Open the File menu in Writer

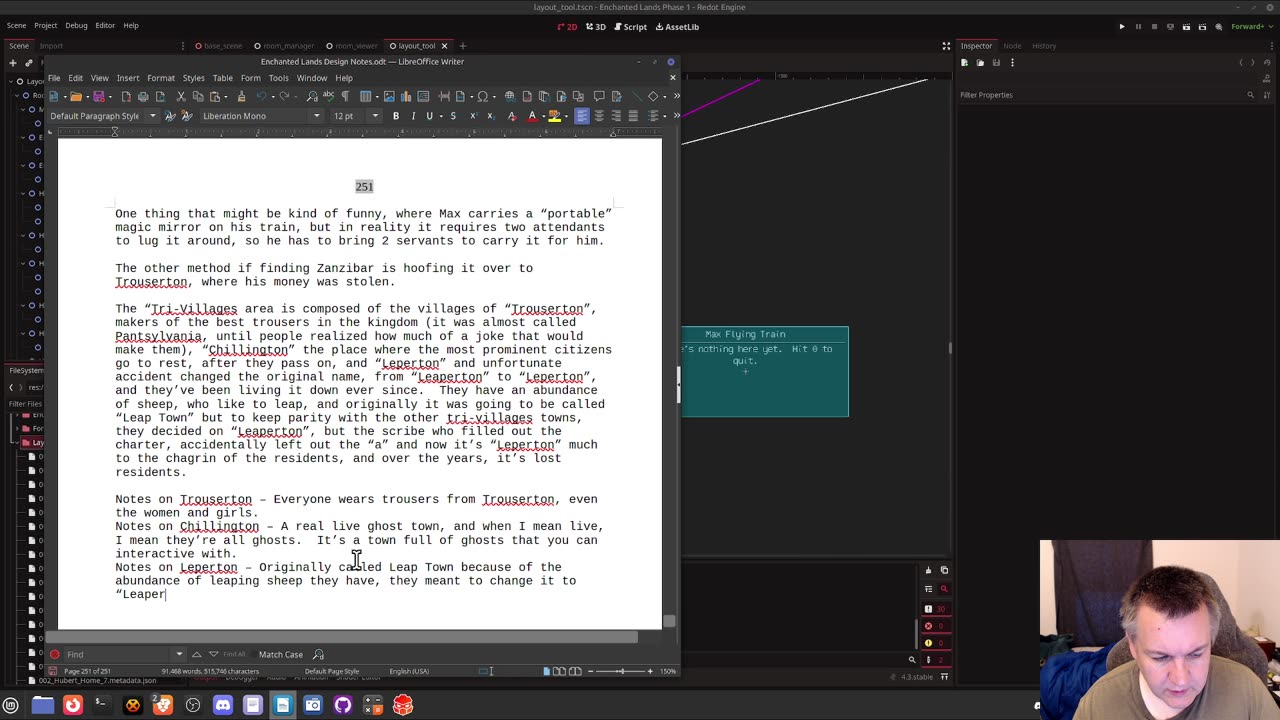pyautogui.click(x=54, y=78)
